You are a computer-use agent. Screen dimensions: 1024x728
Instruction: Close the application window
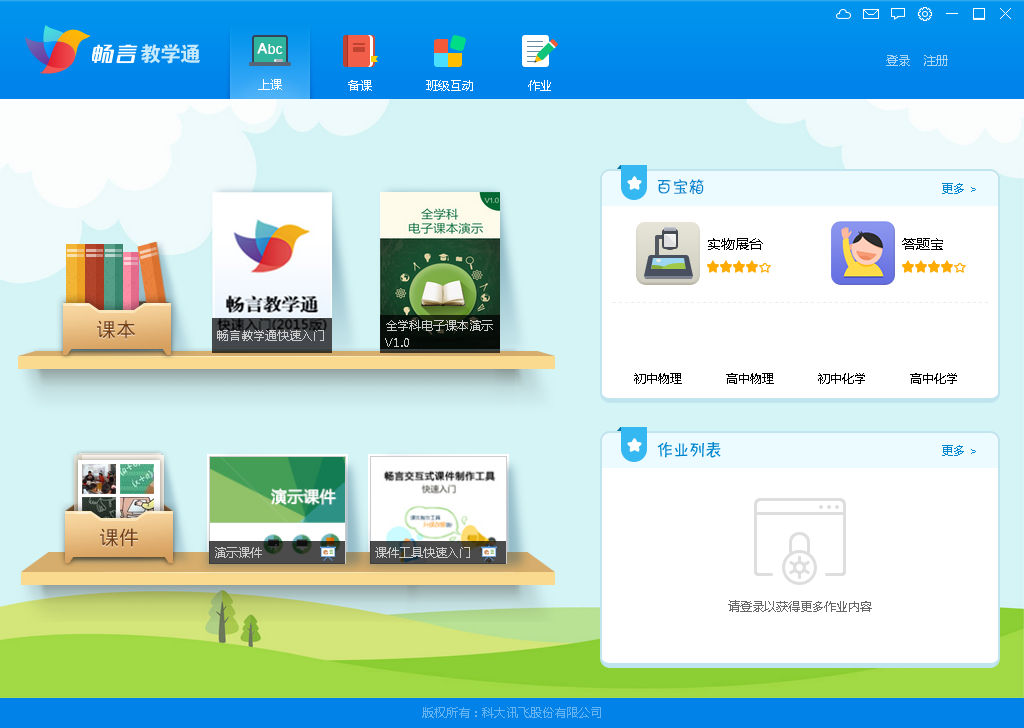[x=1006, y=14]
